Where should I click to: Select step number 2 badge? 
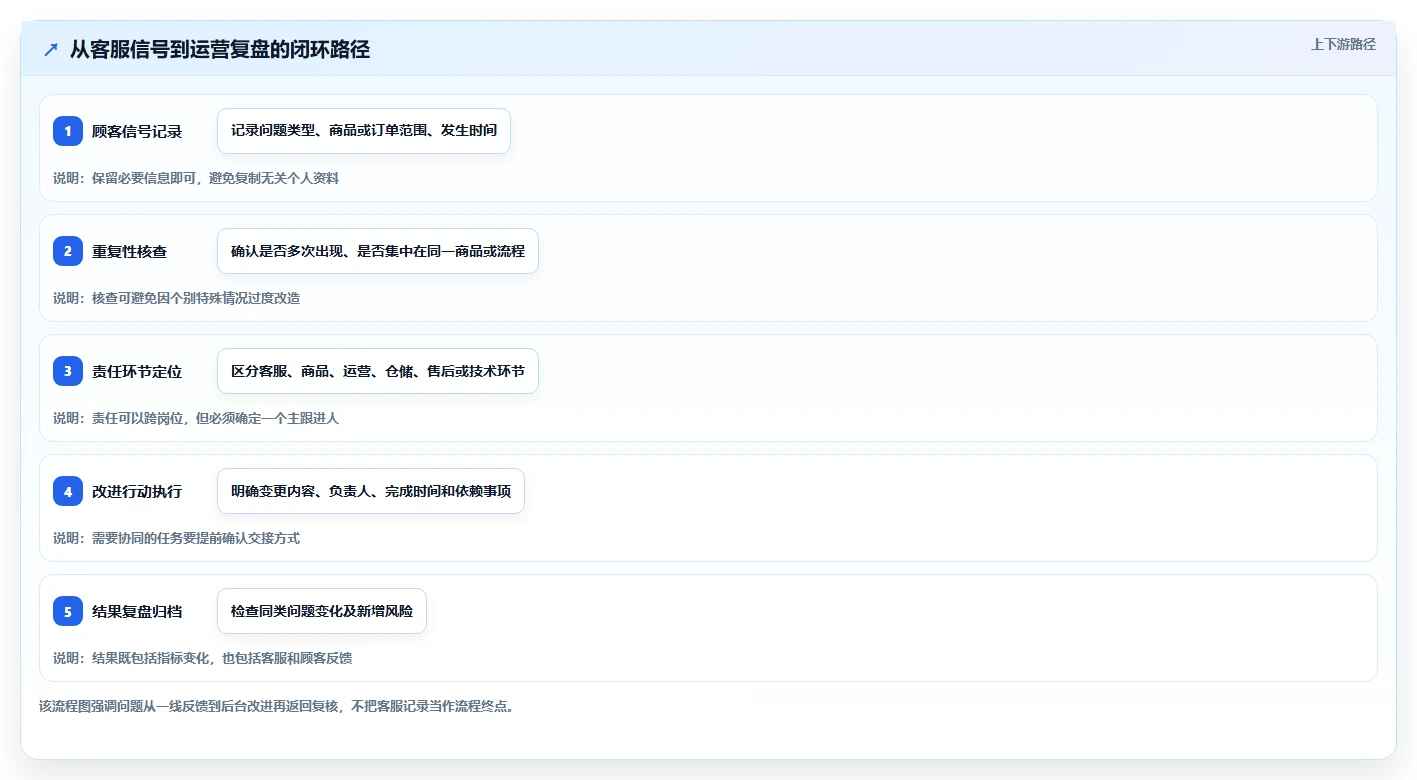68,251
